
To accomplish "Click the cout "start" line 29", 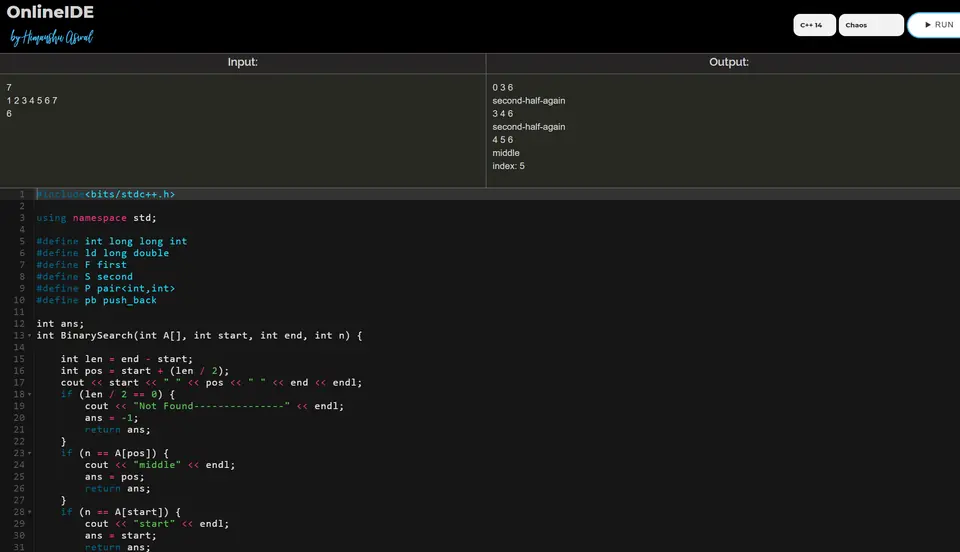I will tap(157, 524).
